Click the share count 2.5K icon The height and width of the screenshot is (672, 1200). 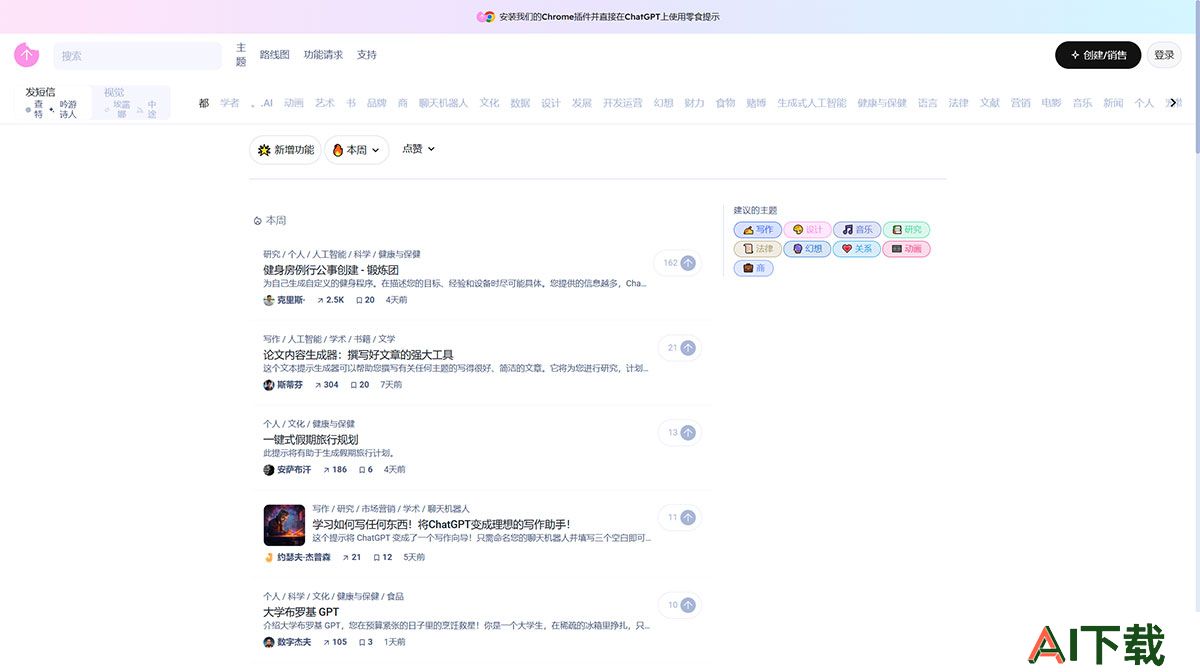pyautogui.click(x=321, y=300)
